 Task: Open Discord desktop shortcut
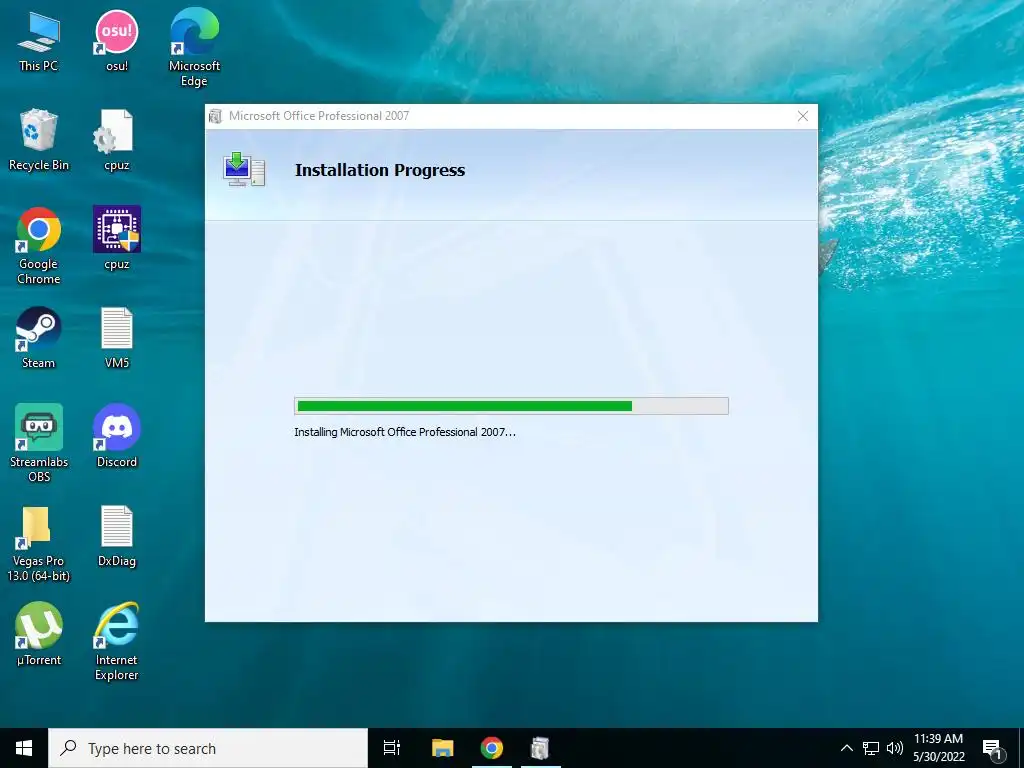point(117,436)
